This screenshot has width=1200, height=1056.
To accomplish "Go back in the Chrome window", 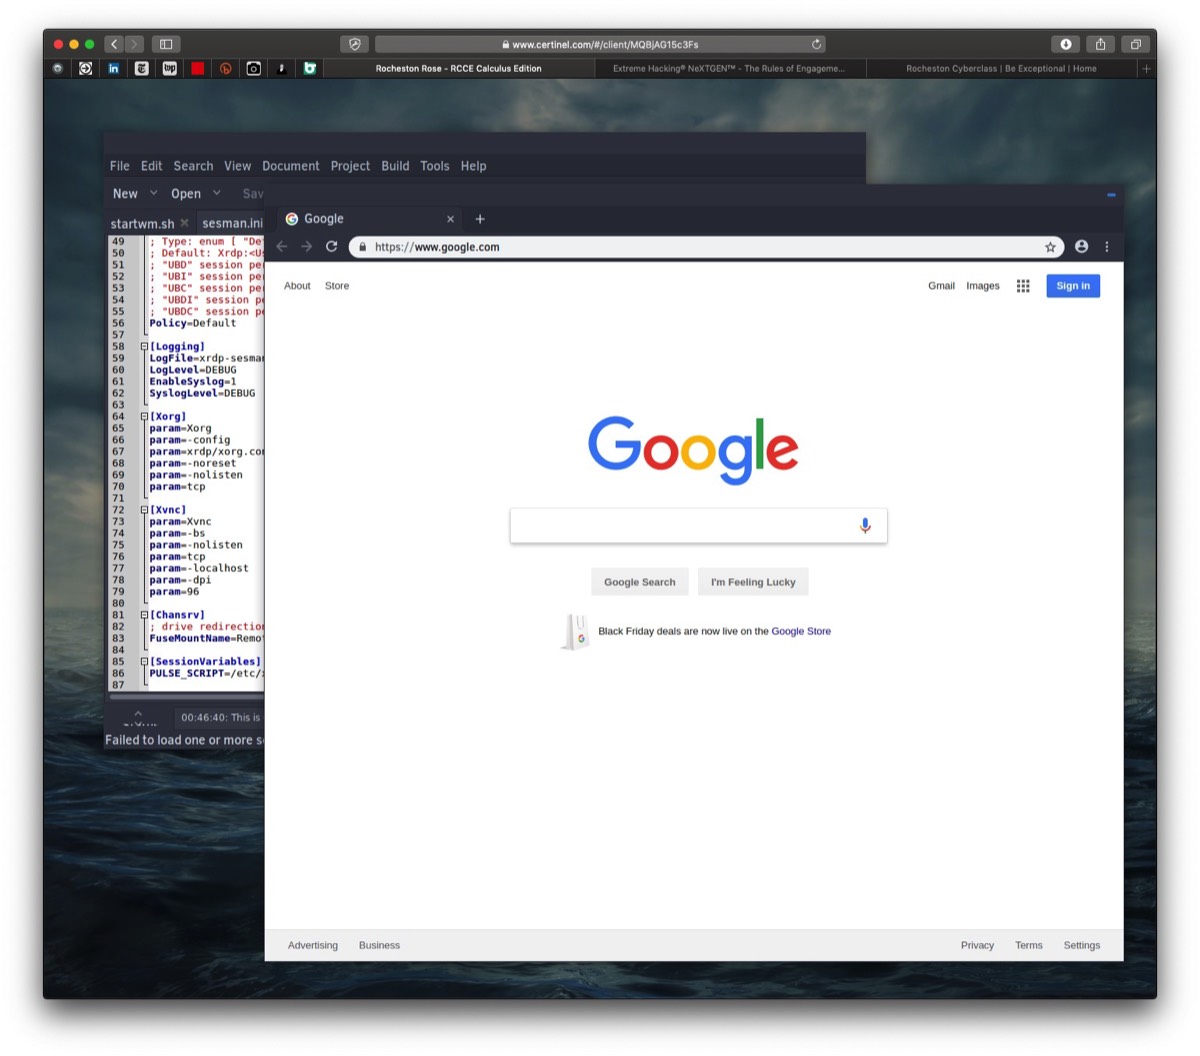I will point(282,247).
